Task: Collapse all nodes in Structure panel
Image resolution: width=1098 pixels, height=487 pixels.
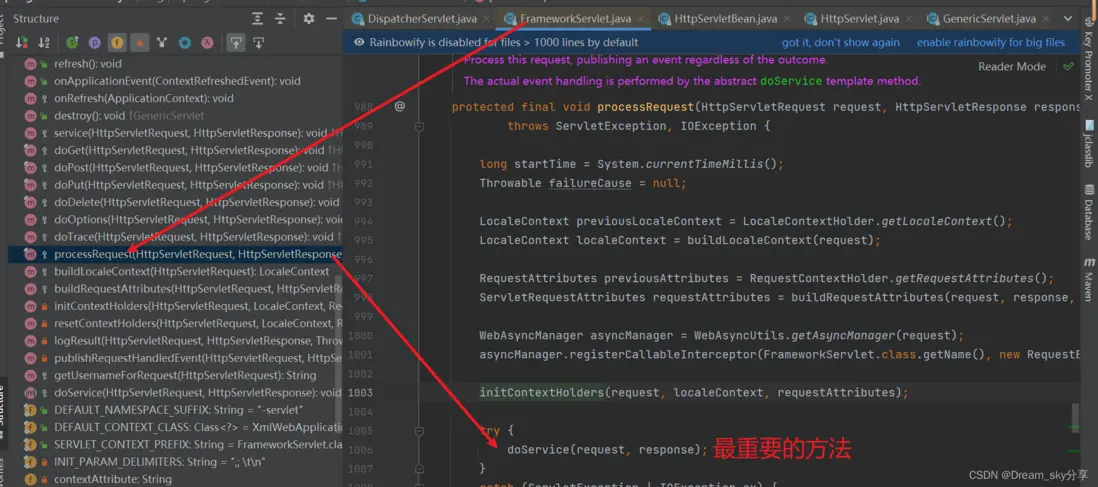Action: click(x=280, y=19)
